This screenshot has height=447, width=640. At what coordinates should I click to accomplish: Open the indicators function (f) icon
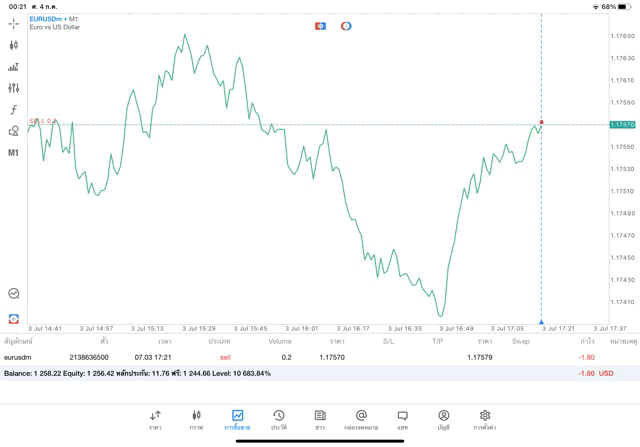14,109
